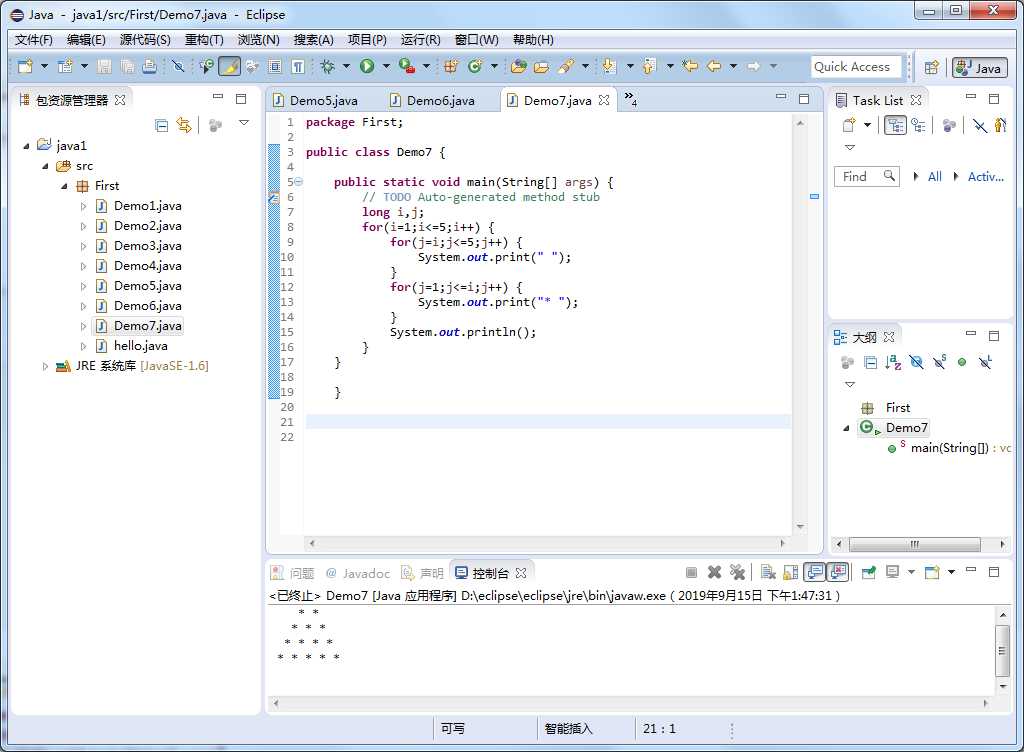The height and width of the screenshot is (752, 1024).
Task: Open the 源代码(S) menu
Action: click(145, 40)
